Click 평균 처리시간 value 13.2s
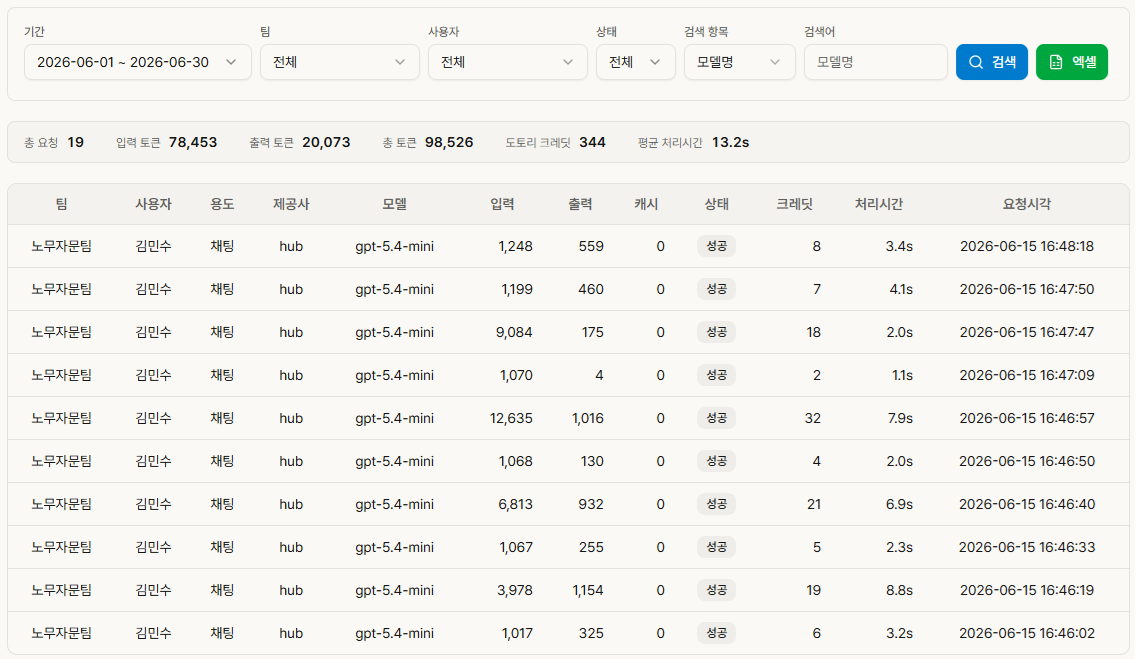The height and width of the screenshot is (663, 1137). 730,142
